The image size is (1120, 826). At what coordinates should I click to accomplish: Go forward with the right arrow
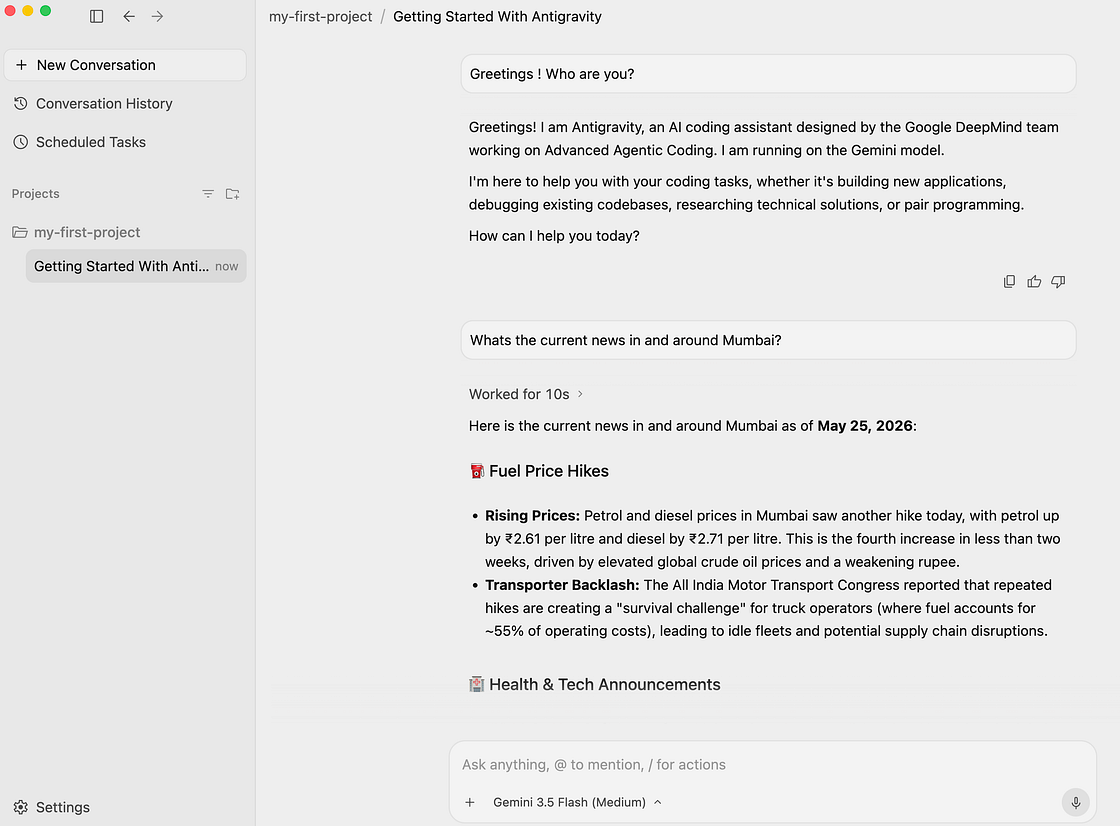click(x=157, y=16)
